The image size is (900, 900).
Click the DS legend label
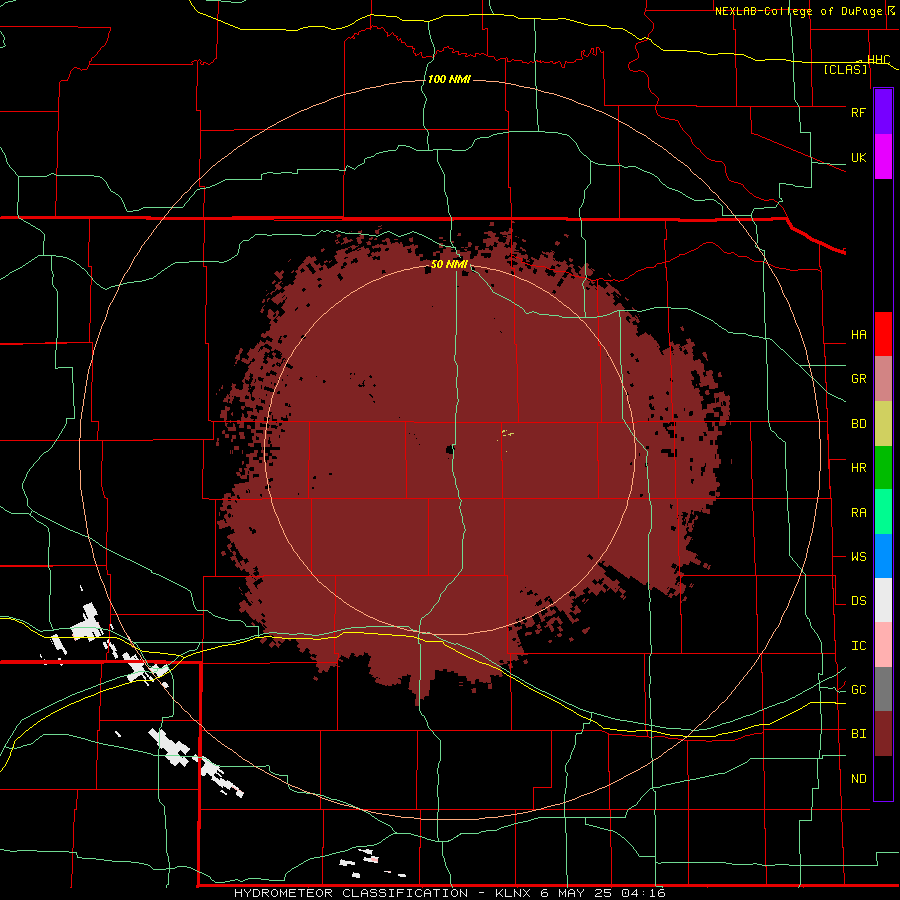(x=858, y=600)
